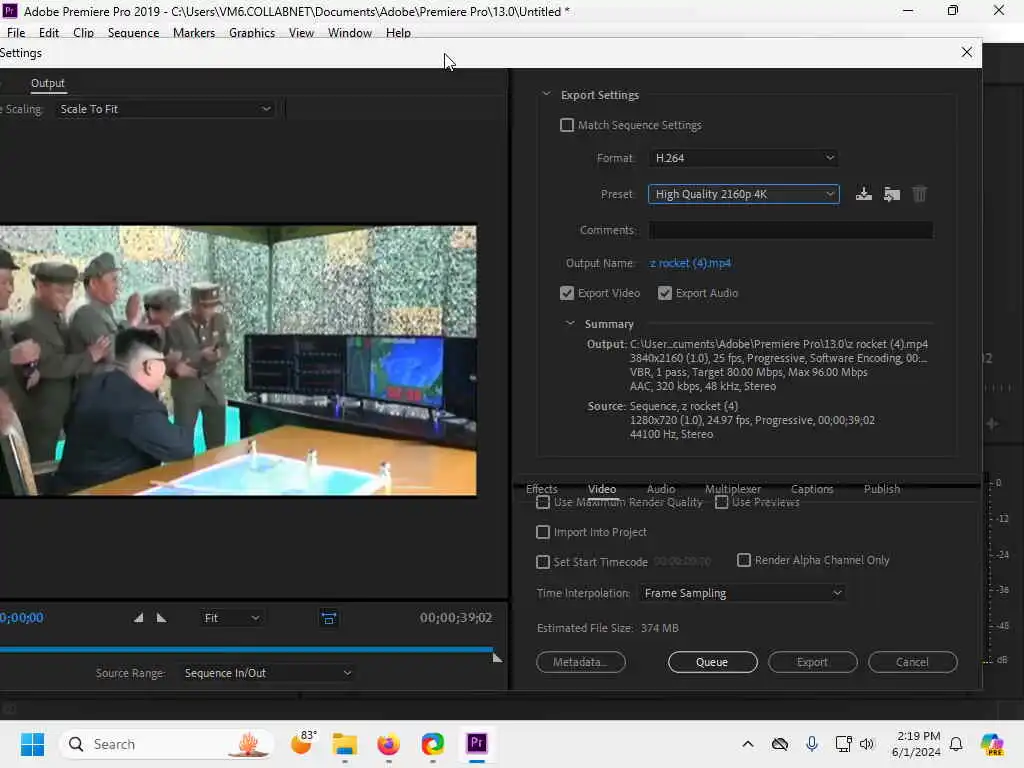Screen dimensions: 1024x768
Task: Toggle aspect ratio correction icon
Action: [x=328, y=618]
